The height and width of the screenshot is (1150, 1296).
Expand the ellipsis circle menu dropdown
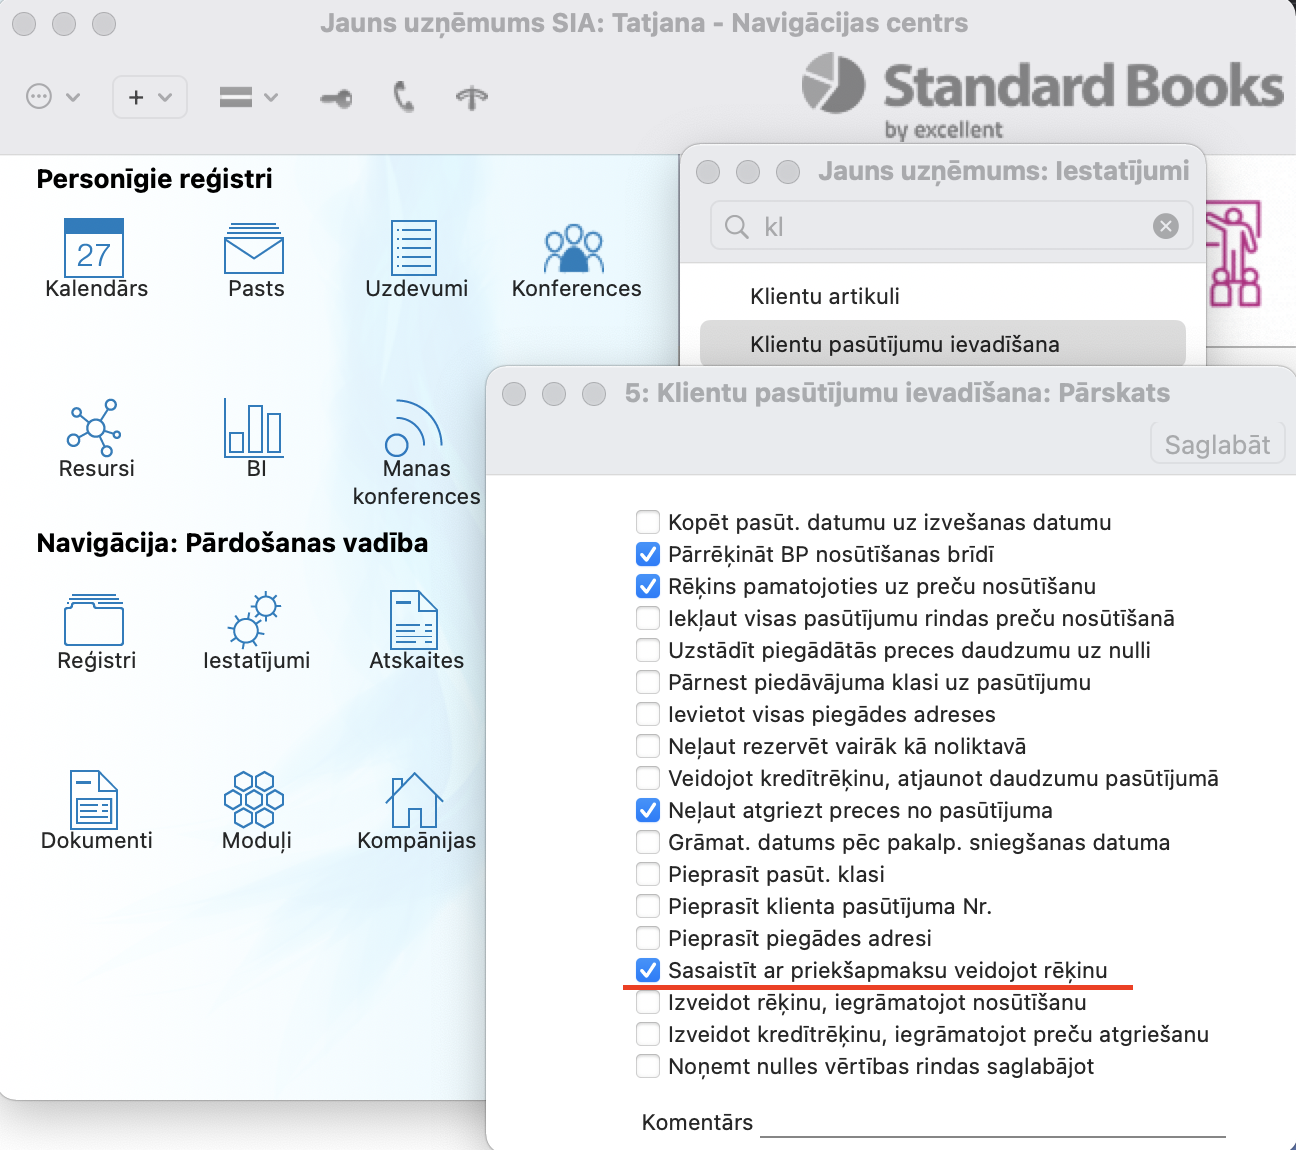(52, 97)
